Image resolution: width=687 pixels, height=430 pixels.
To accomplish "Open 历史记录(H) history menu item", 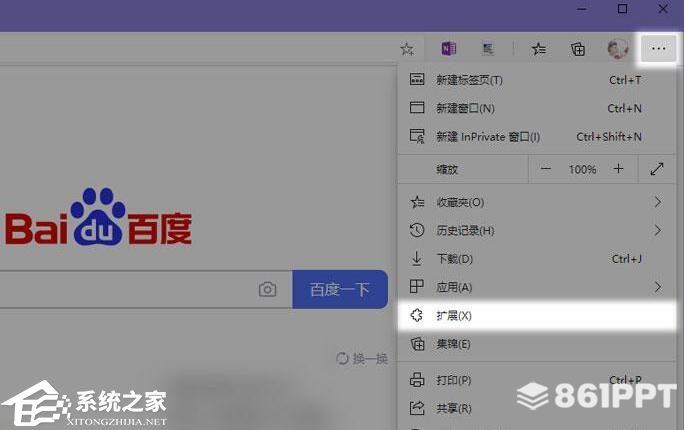I will 537,231.
